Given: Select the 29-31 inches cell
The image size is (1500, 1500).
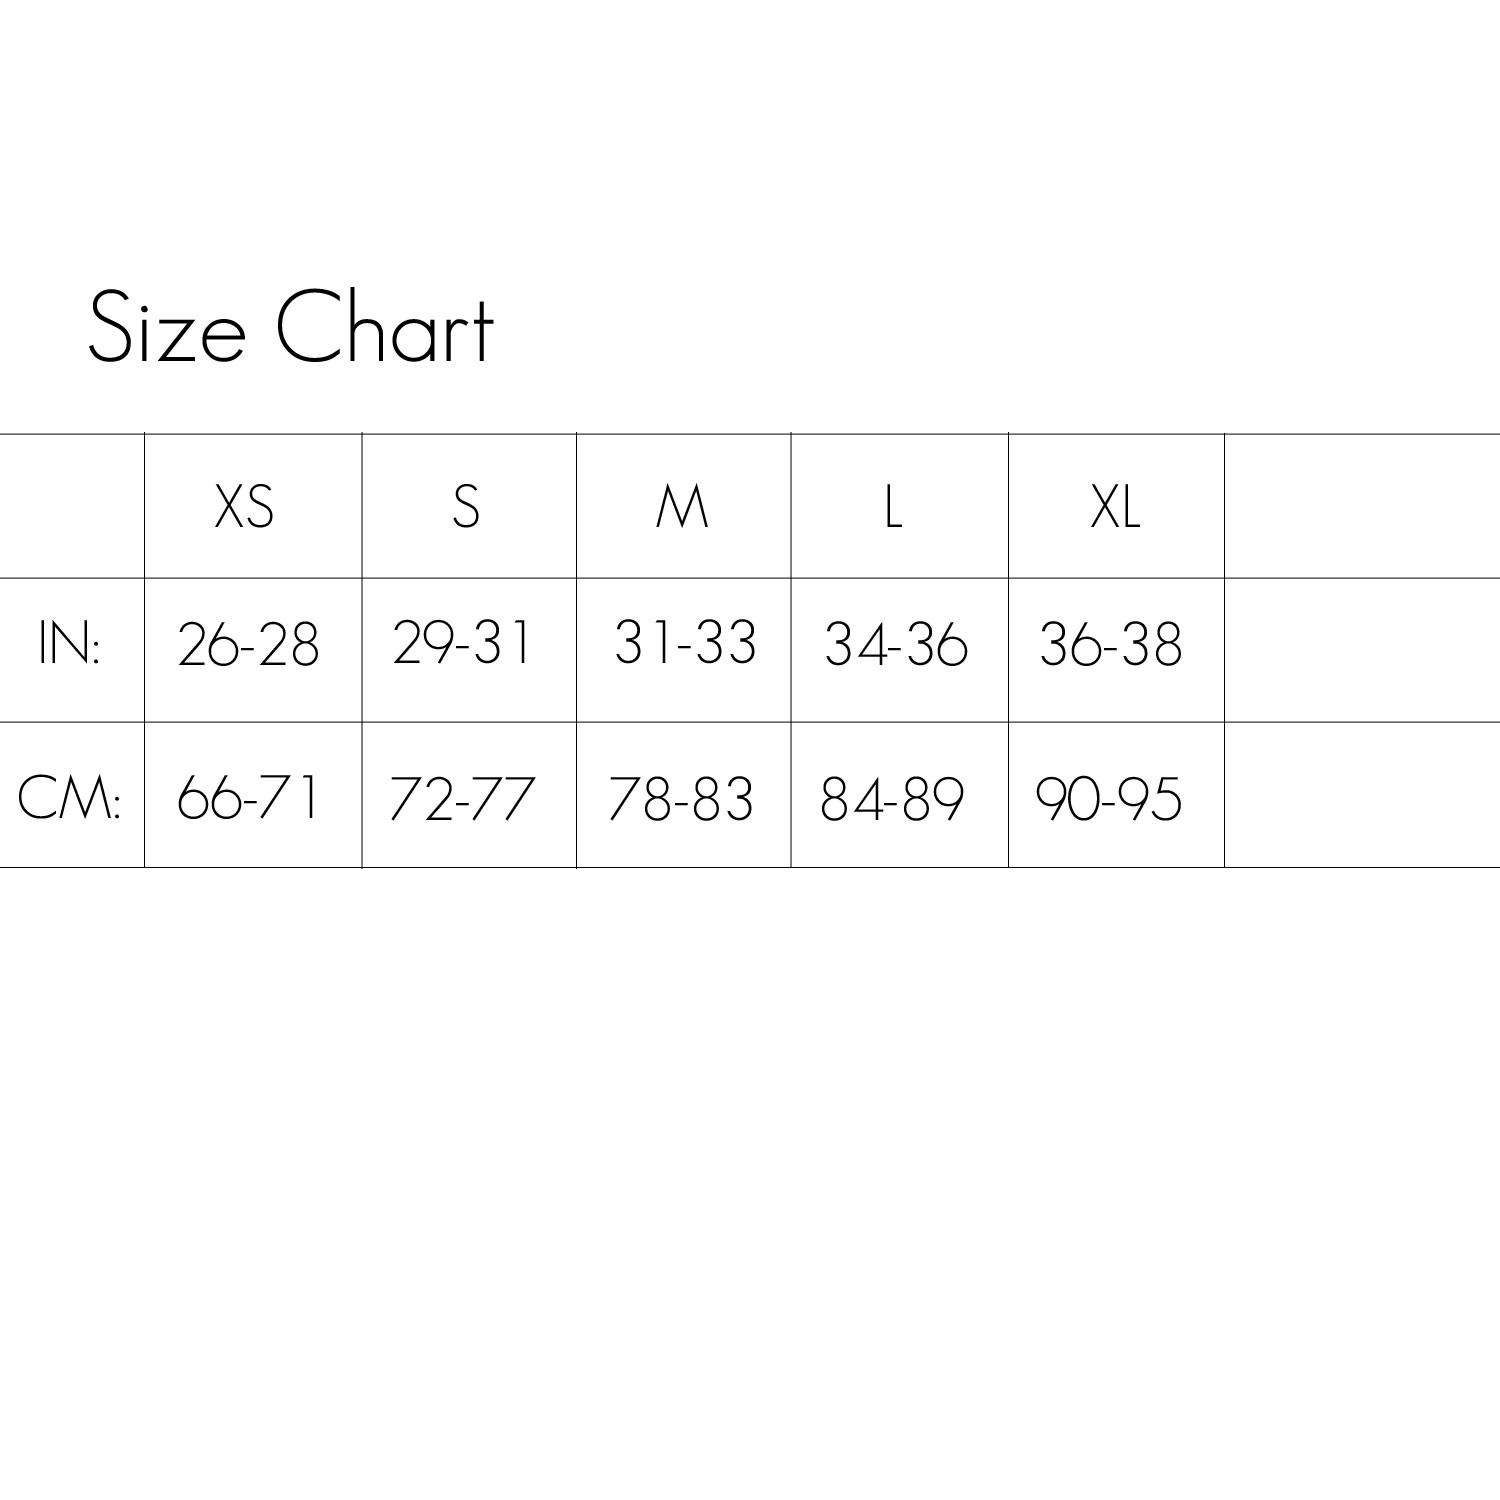Looking at the screenshot, I should coord(462,643).
